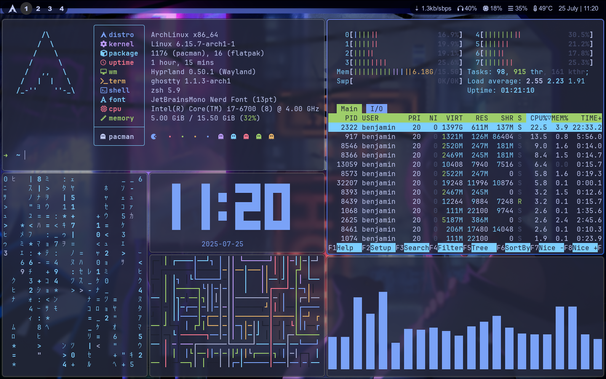The height and width of the screenshot is (379, 606).
Task: Switch to workspace 2
Action: click(38, 8)
